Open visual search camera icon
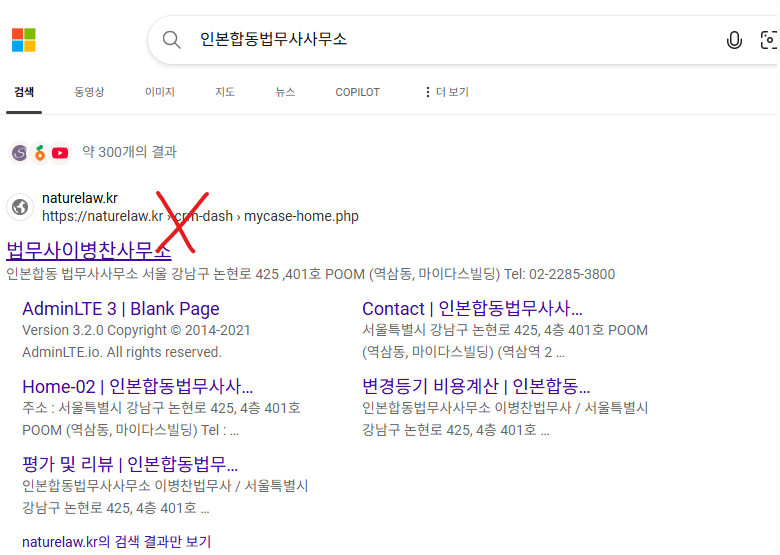The width and height of the screenshot is (780, 555). coord(769,40)
